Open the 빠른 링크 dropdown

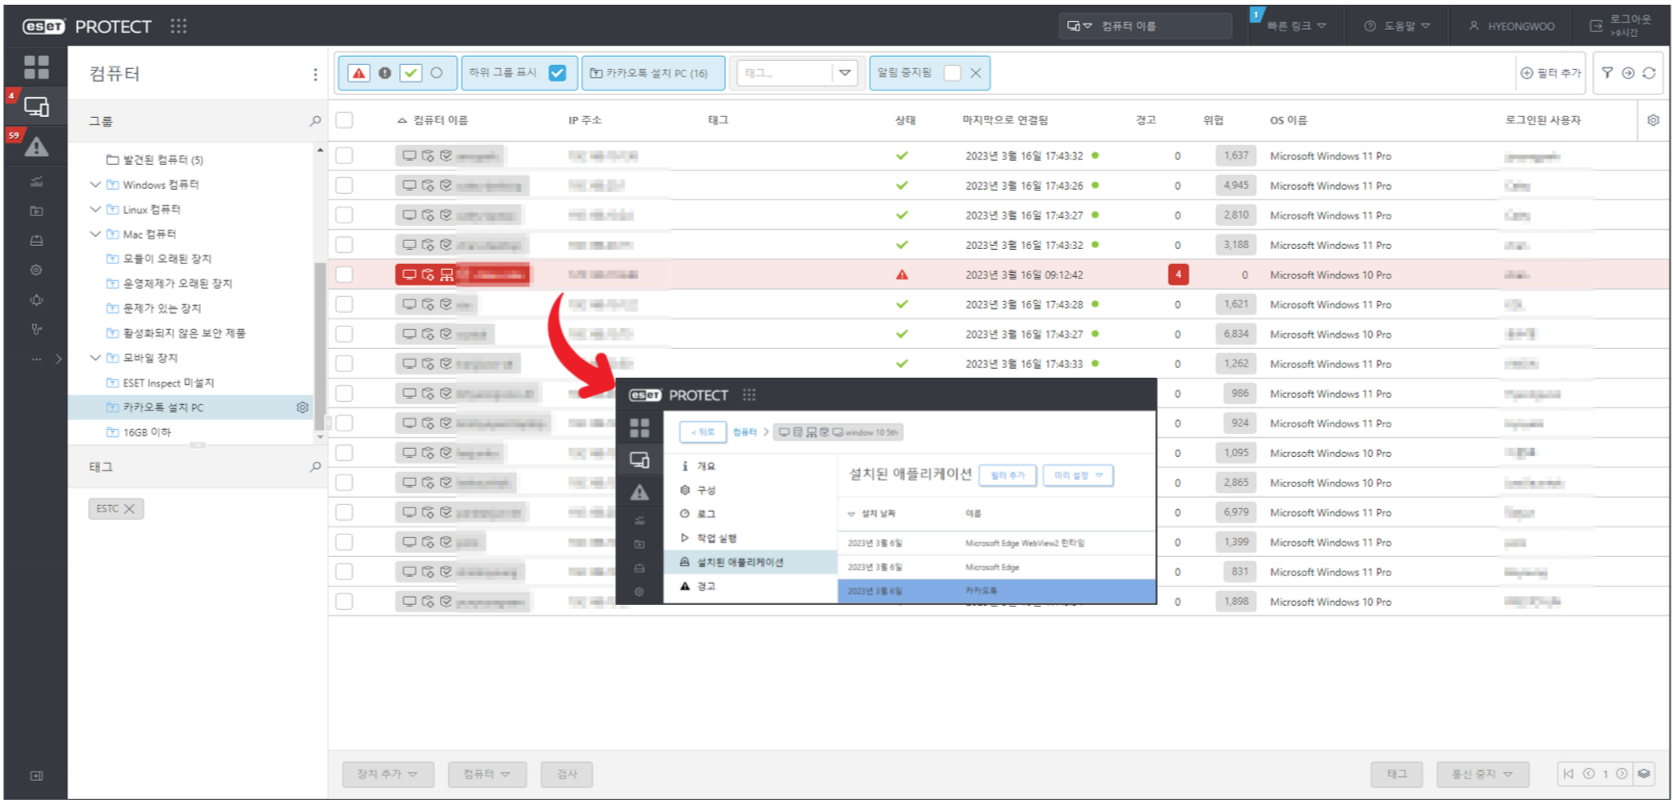coord(1296,26)
